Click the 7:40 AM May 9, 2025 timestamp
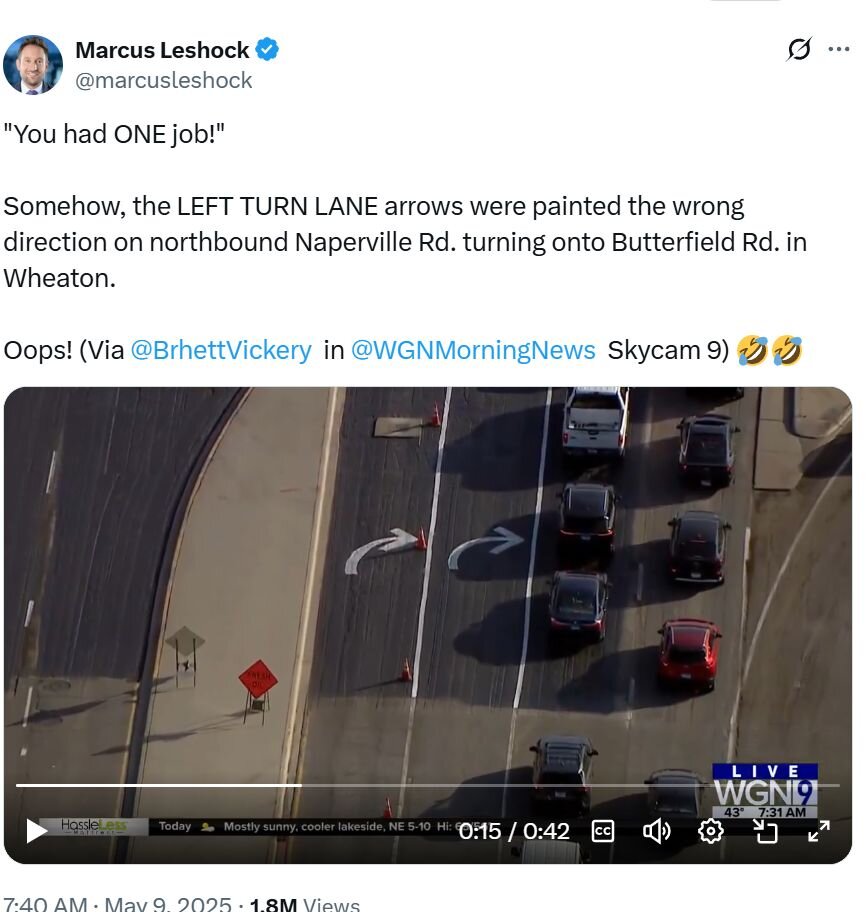868x912 pixels. click(118, 905)
